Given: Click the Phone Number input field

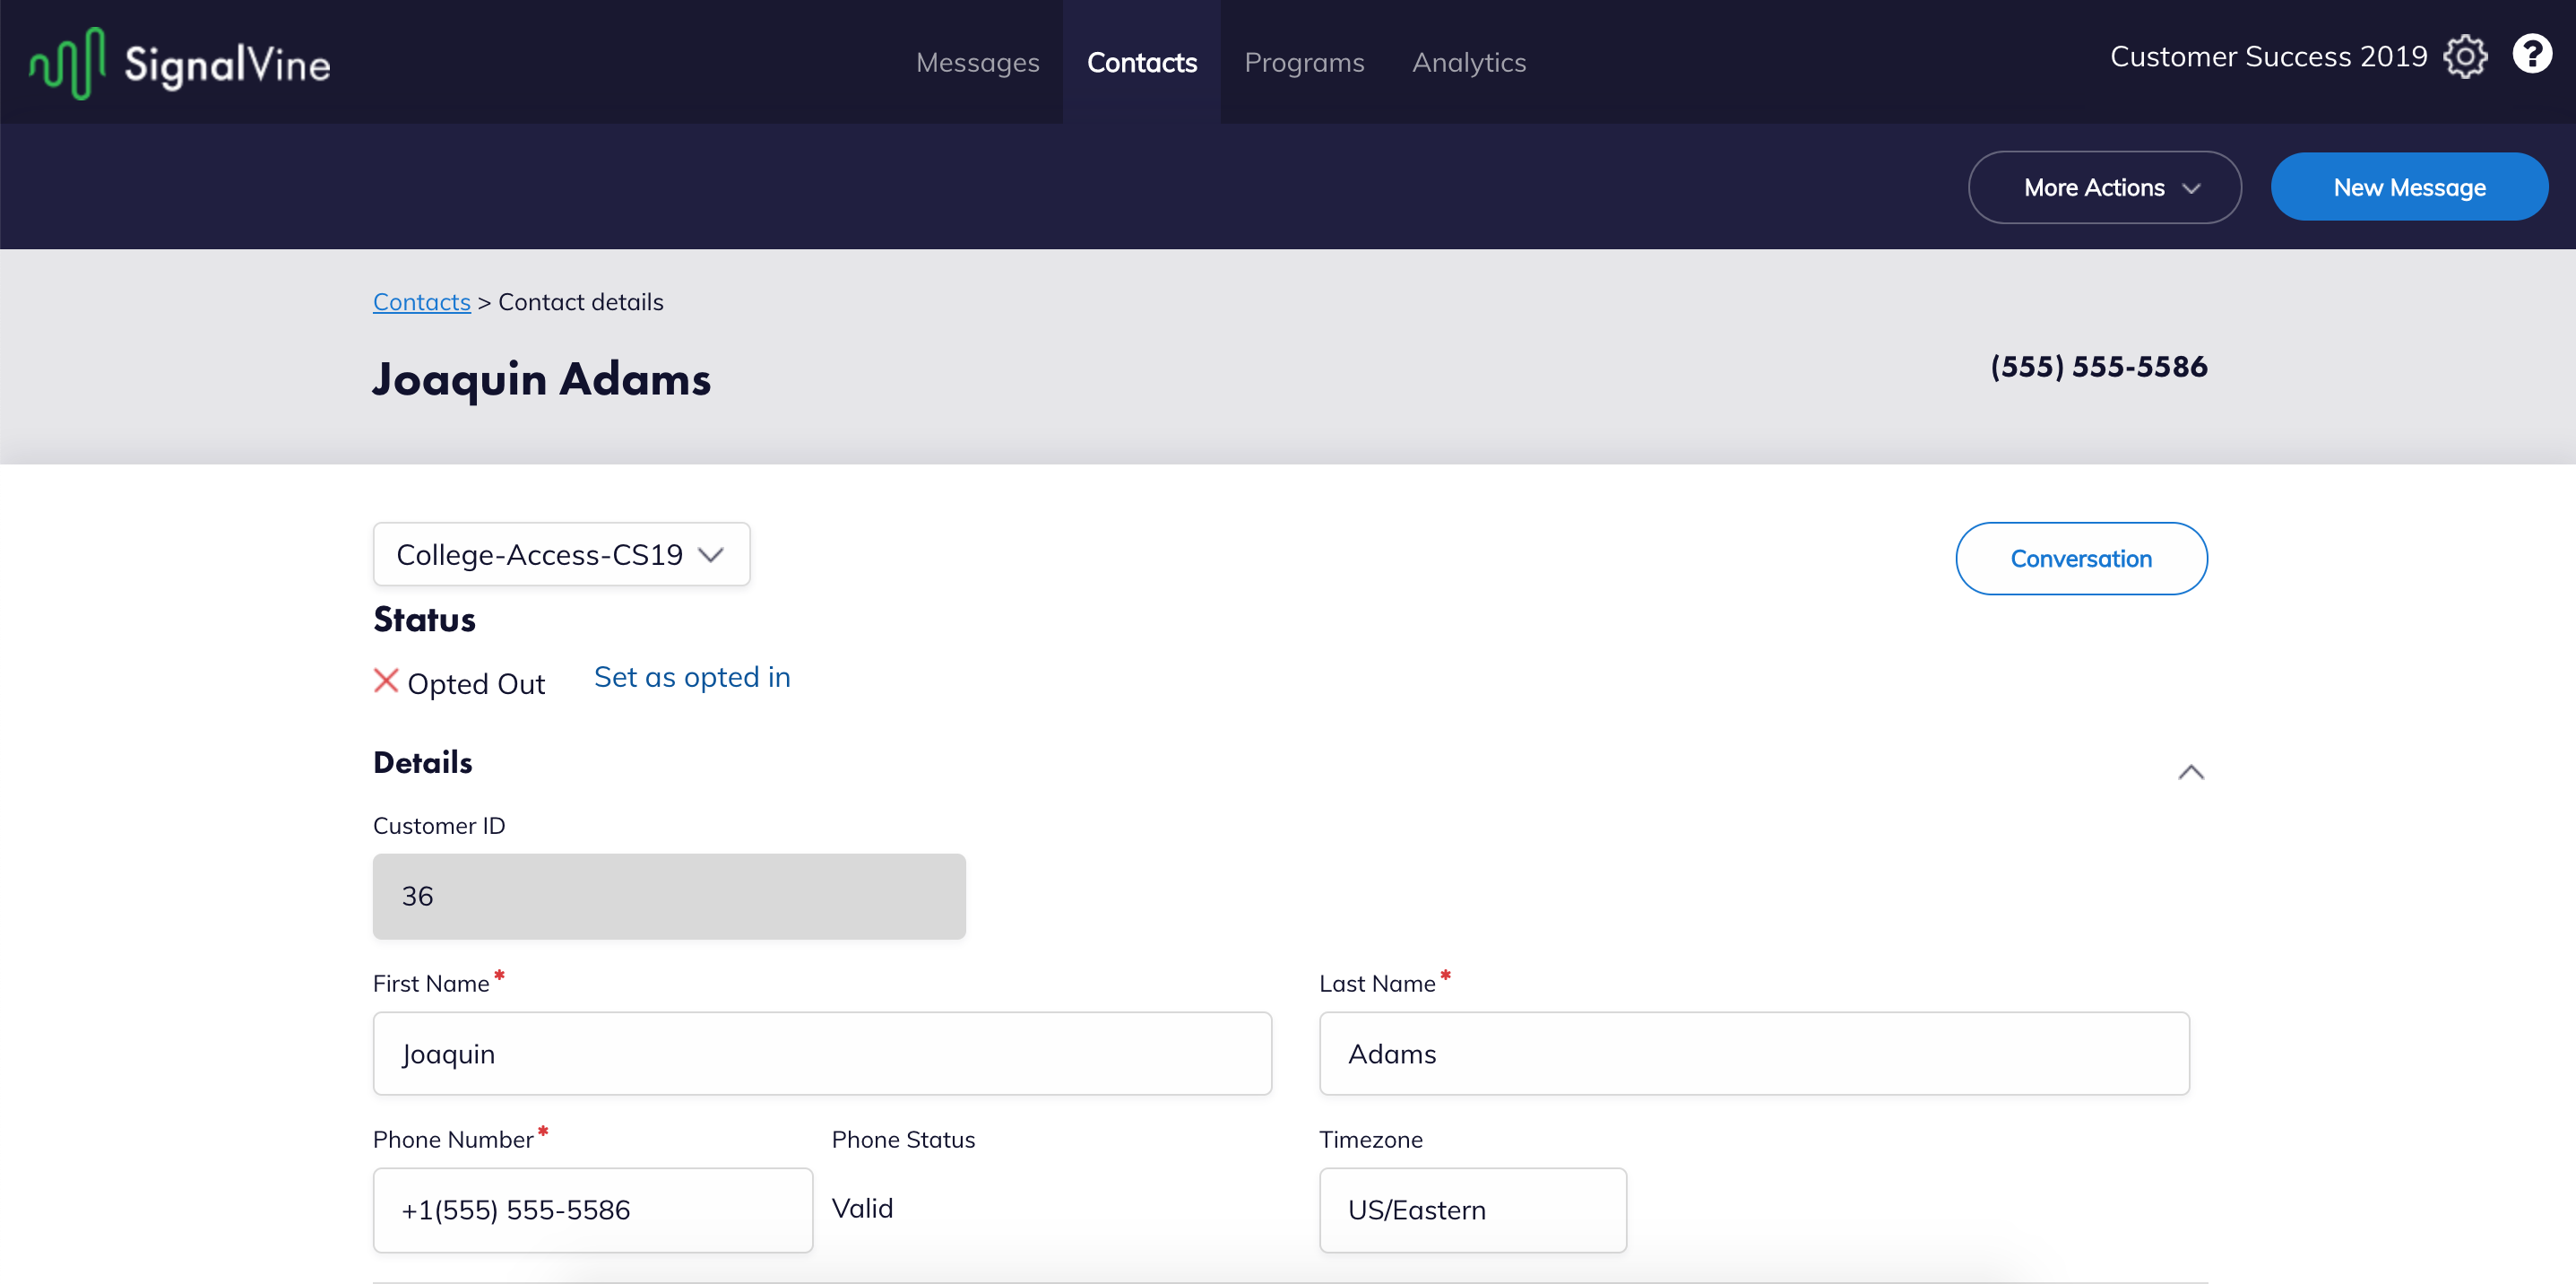Looking at the screenshot, I should (x=592, y=1210).
